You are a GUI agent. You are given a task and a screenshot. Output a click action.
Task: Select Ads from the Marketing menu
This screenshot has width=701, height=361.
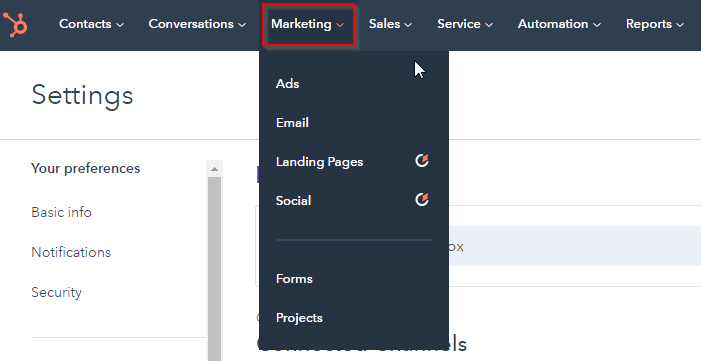[287, 84]
